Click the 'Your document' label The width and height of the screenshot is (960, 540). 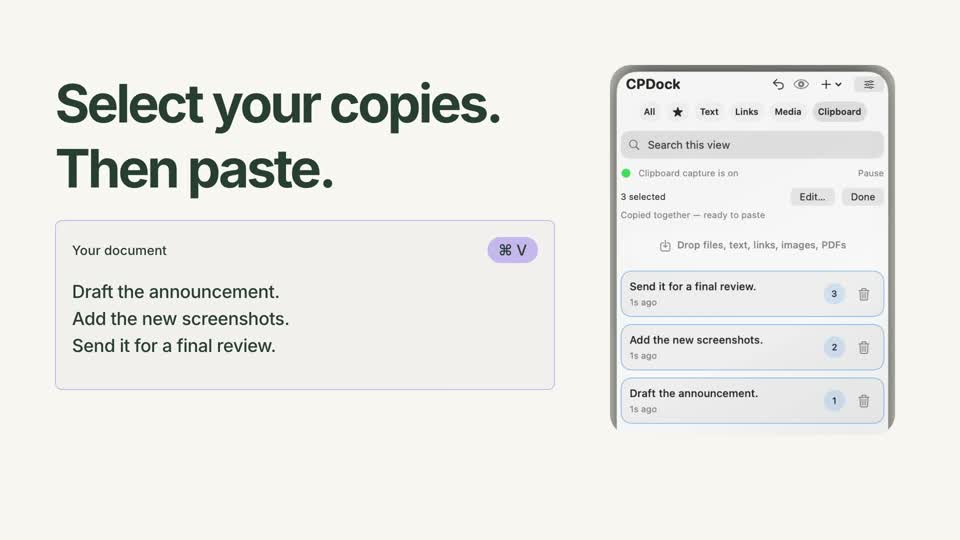pyautogui.click(x=119, y=250)
